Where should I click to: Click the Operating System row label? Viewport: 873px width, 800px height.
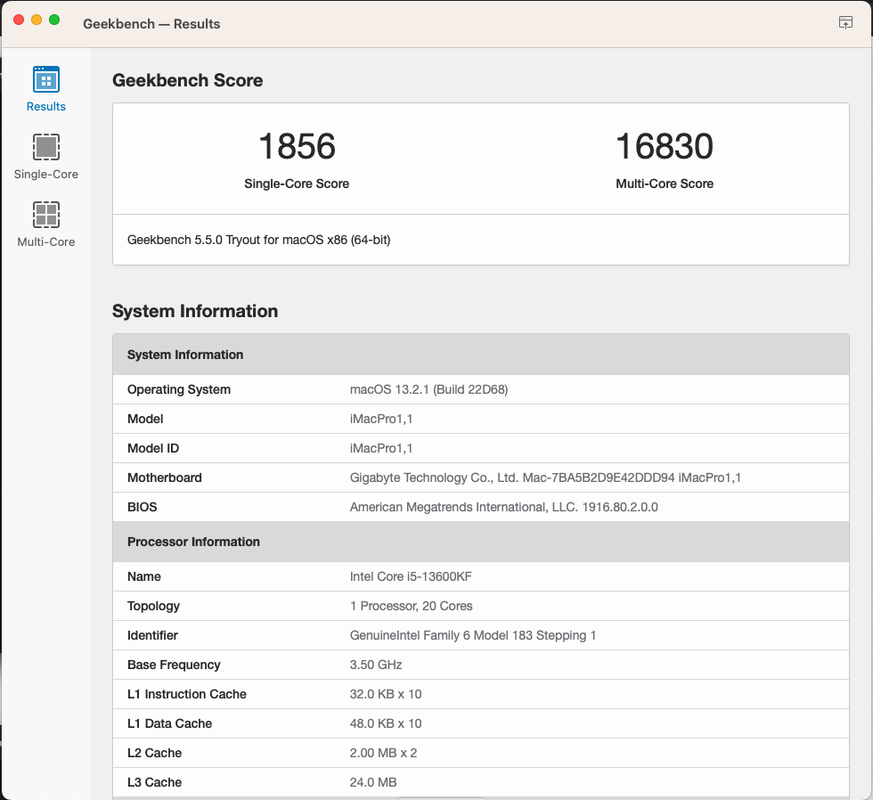click(x=179, y=390)
